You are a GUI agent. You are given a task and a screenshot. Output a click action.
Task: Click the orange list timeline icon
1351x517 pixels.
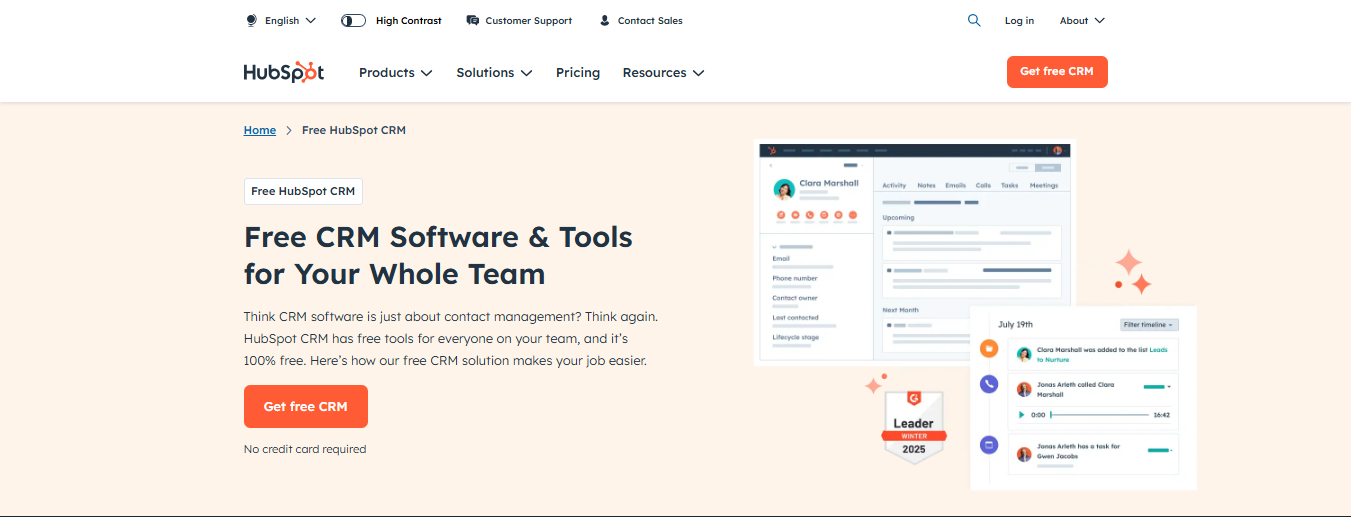989,348
